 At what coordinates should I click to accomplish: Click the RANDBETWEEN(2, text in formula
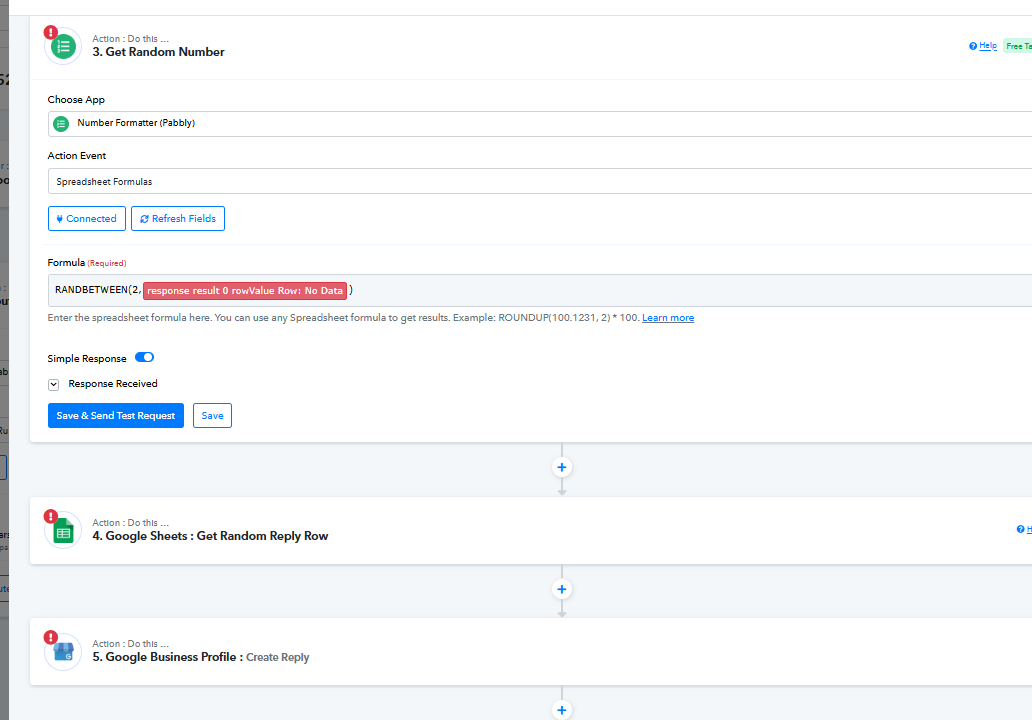98,290
